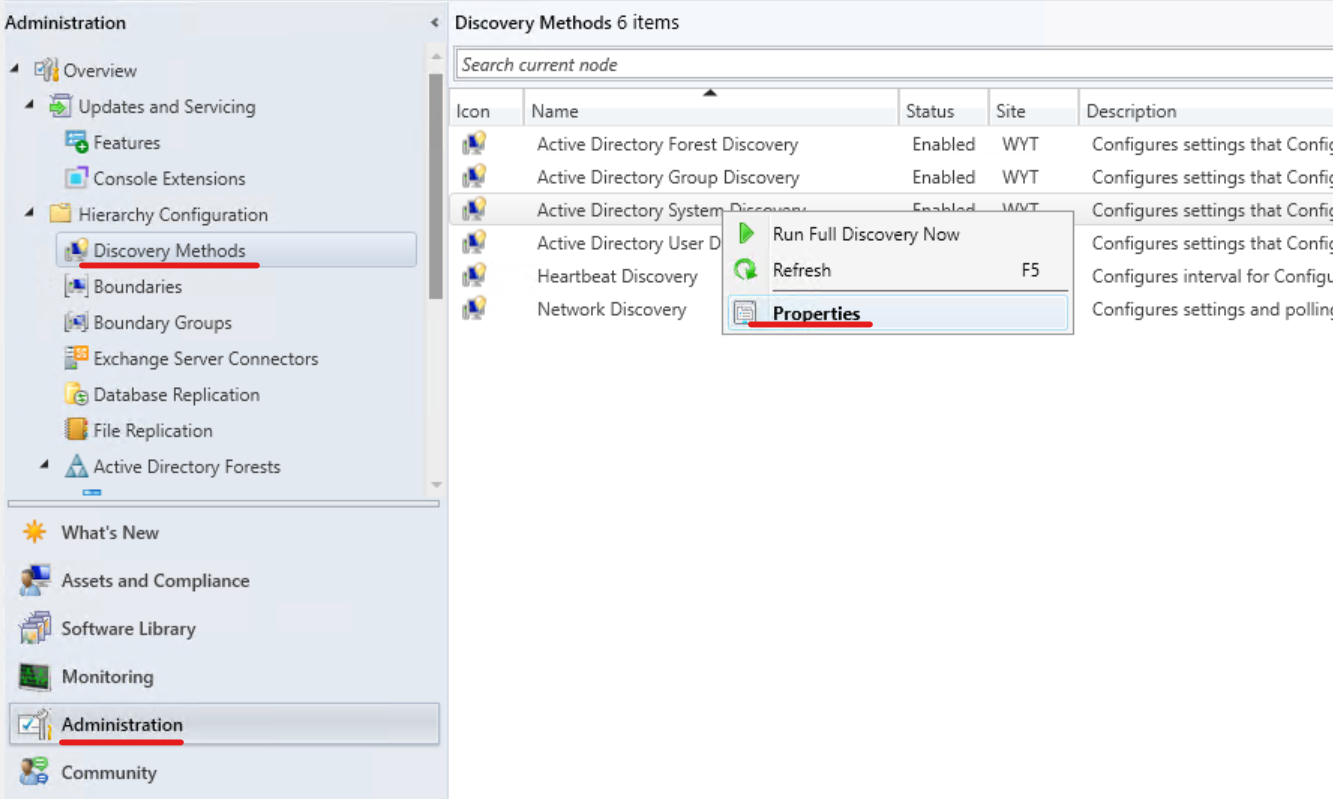Click the Overview node icon
1333x799 pixels.
point(46,70)
